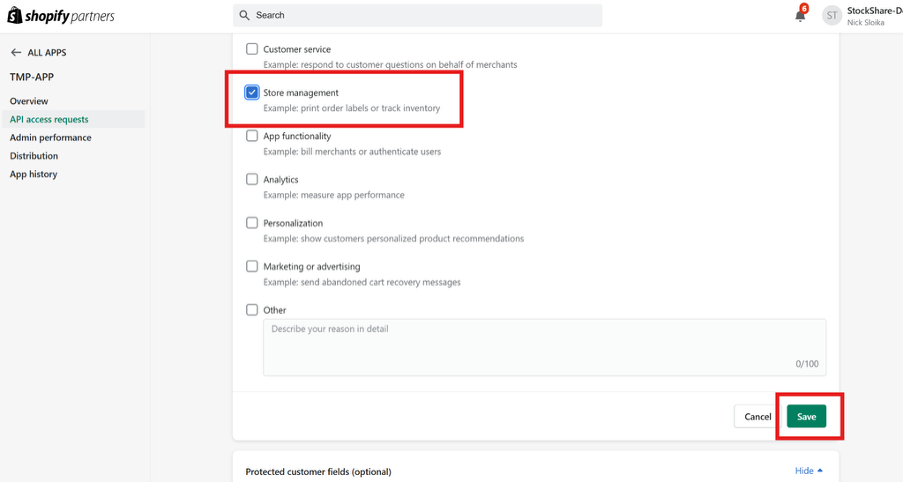The image size is (904, 482).
Task: Click the back arrow beside All Apps
Action: click(x=15, y=52)
